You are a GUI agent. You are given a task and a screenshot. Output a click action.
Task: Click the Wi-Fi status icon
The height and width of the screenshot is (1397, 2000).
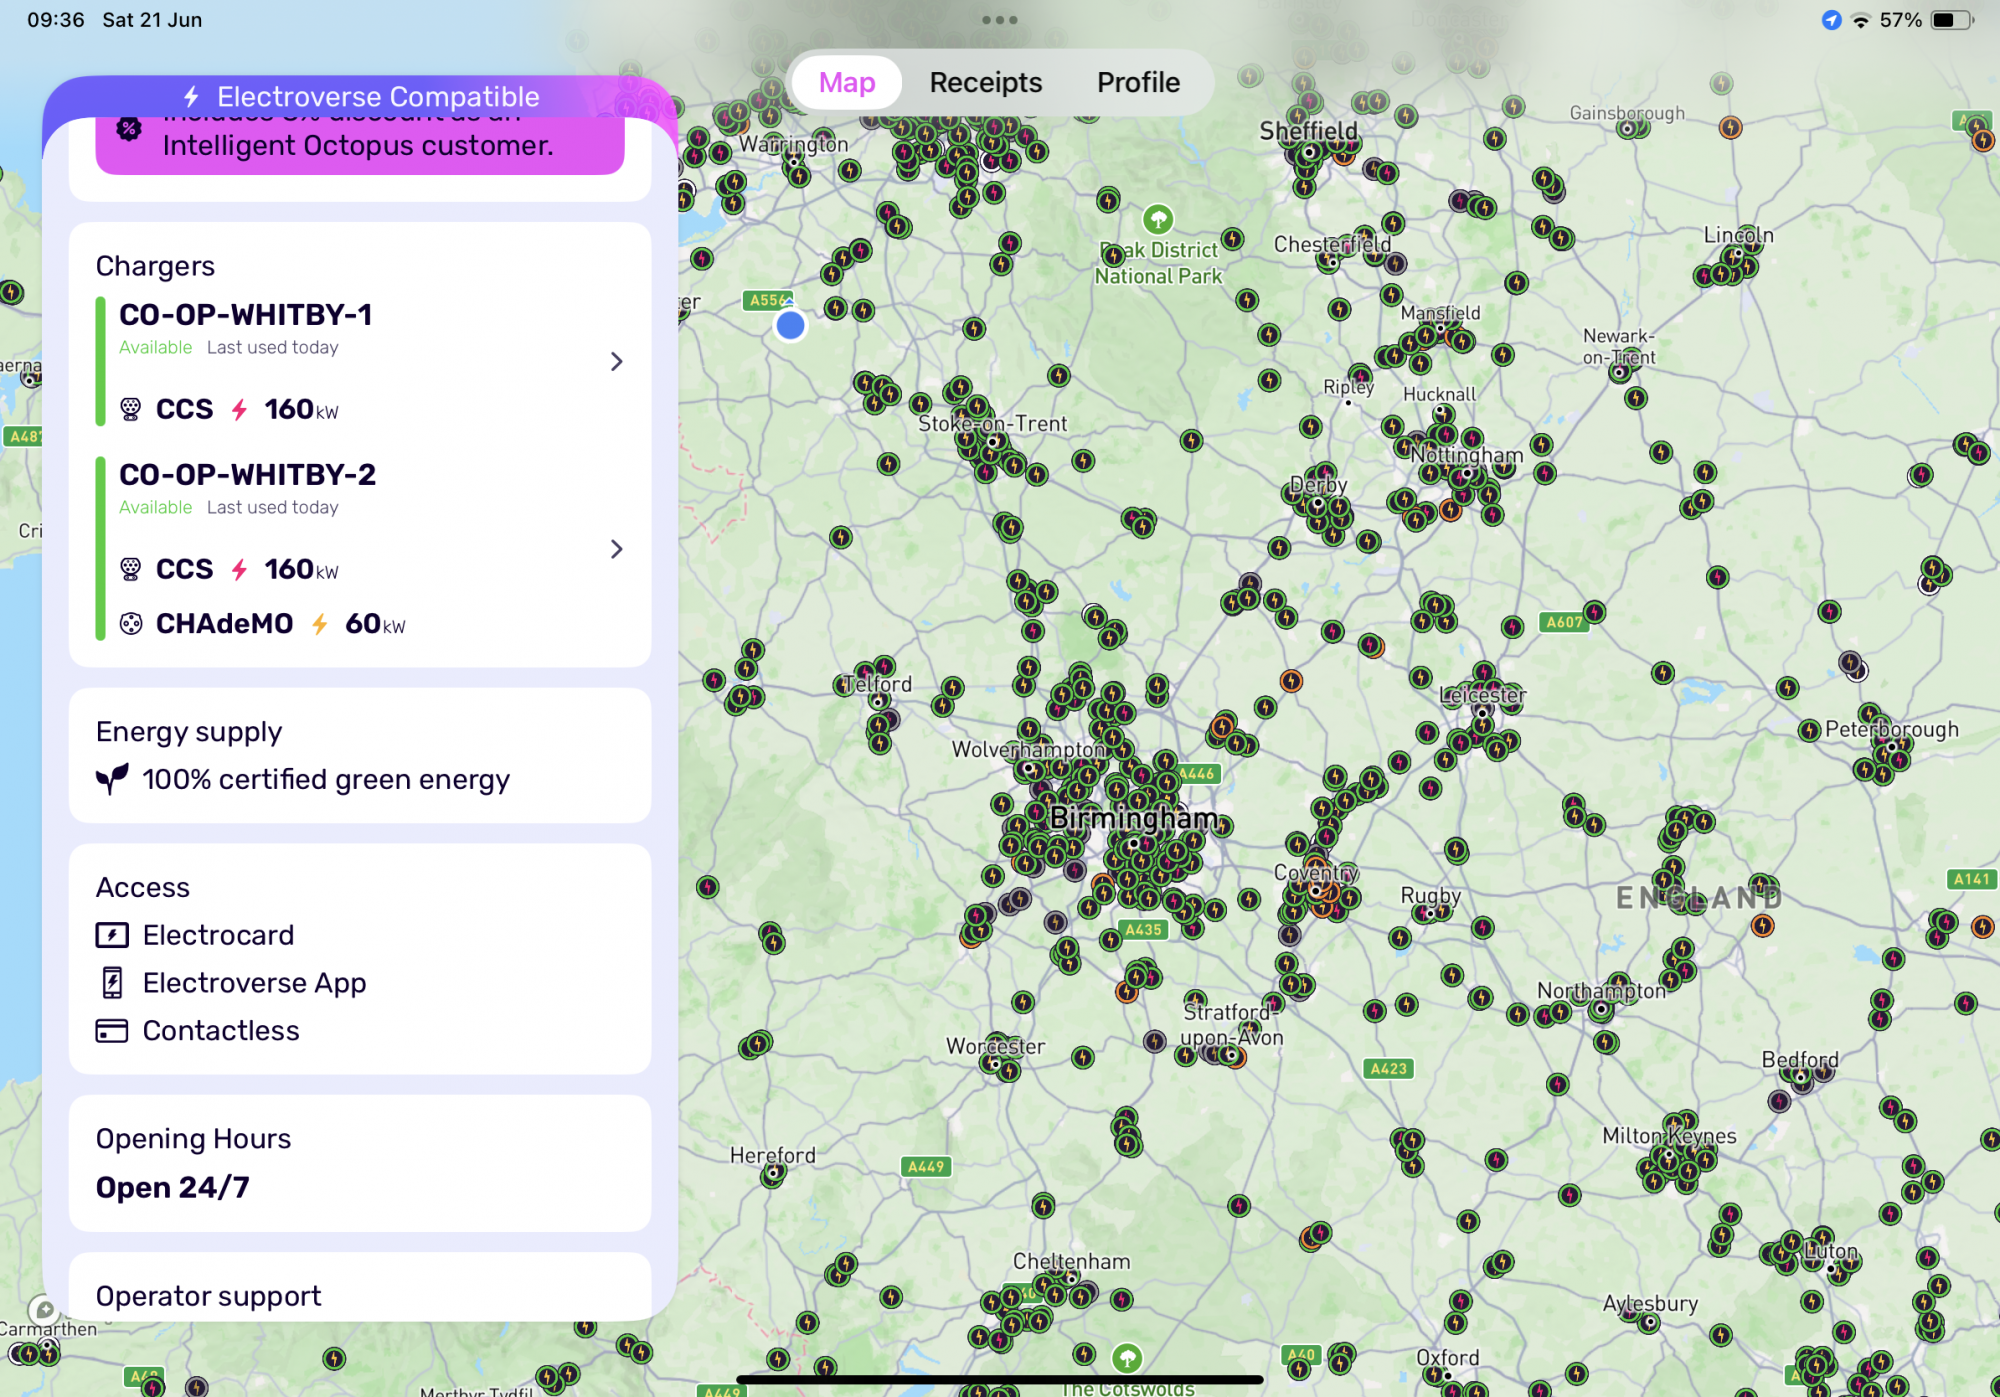[x=1860, y=21]
